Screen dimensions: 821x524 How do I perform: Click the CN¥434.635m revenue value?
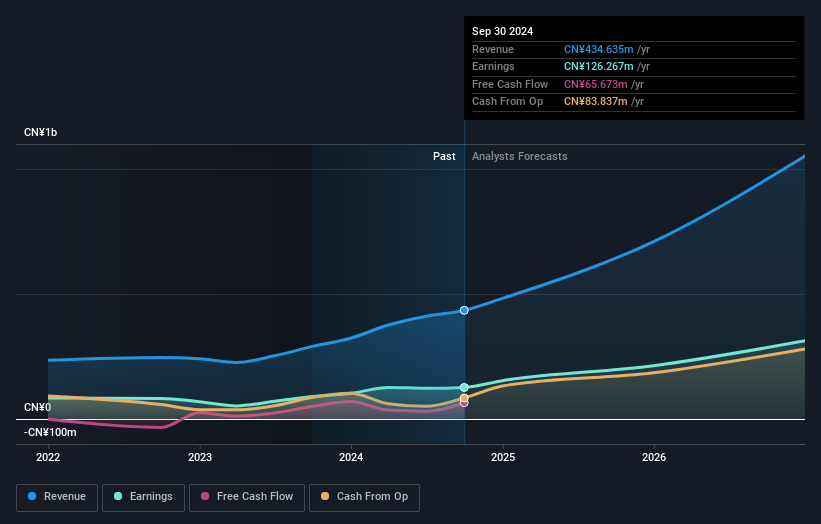pos(598,49)
